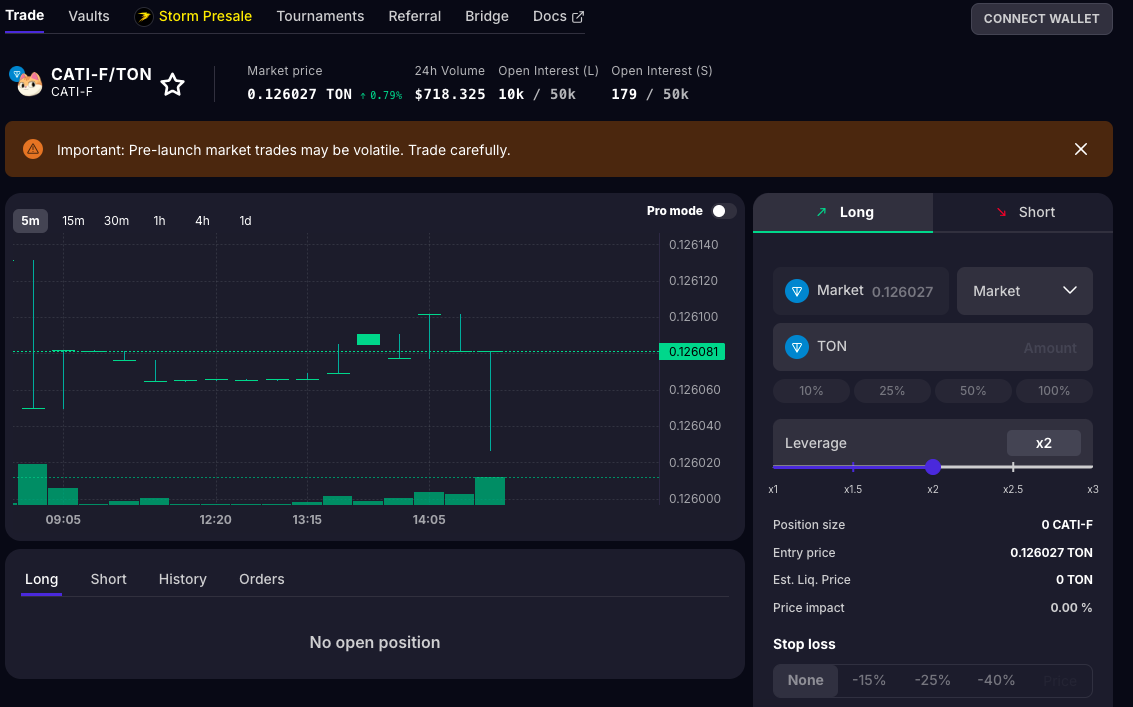This screenshot has width=1133, height=707.
Task: Navigate to Tournaments
Action: (x=320, y=17)
